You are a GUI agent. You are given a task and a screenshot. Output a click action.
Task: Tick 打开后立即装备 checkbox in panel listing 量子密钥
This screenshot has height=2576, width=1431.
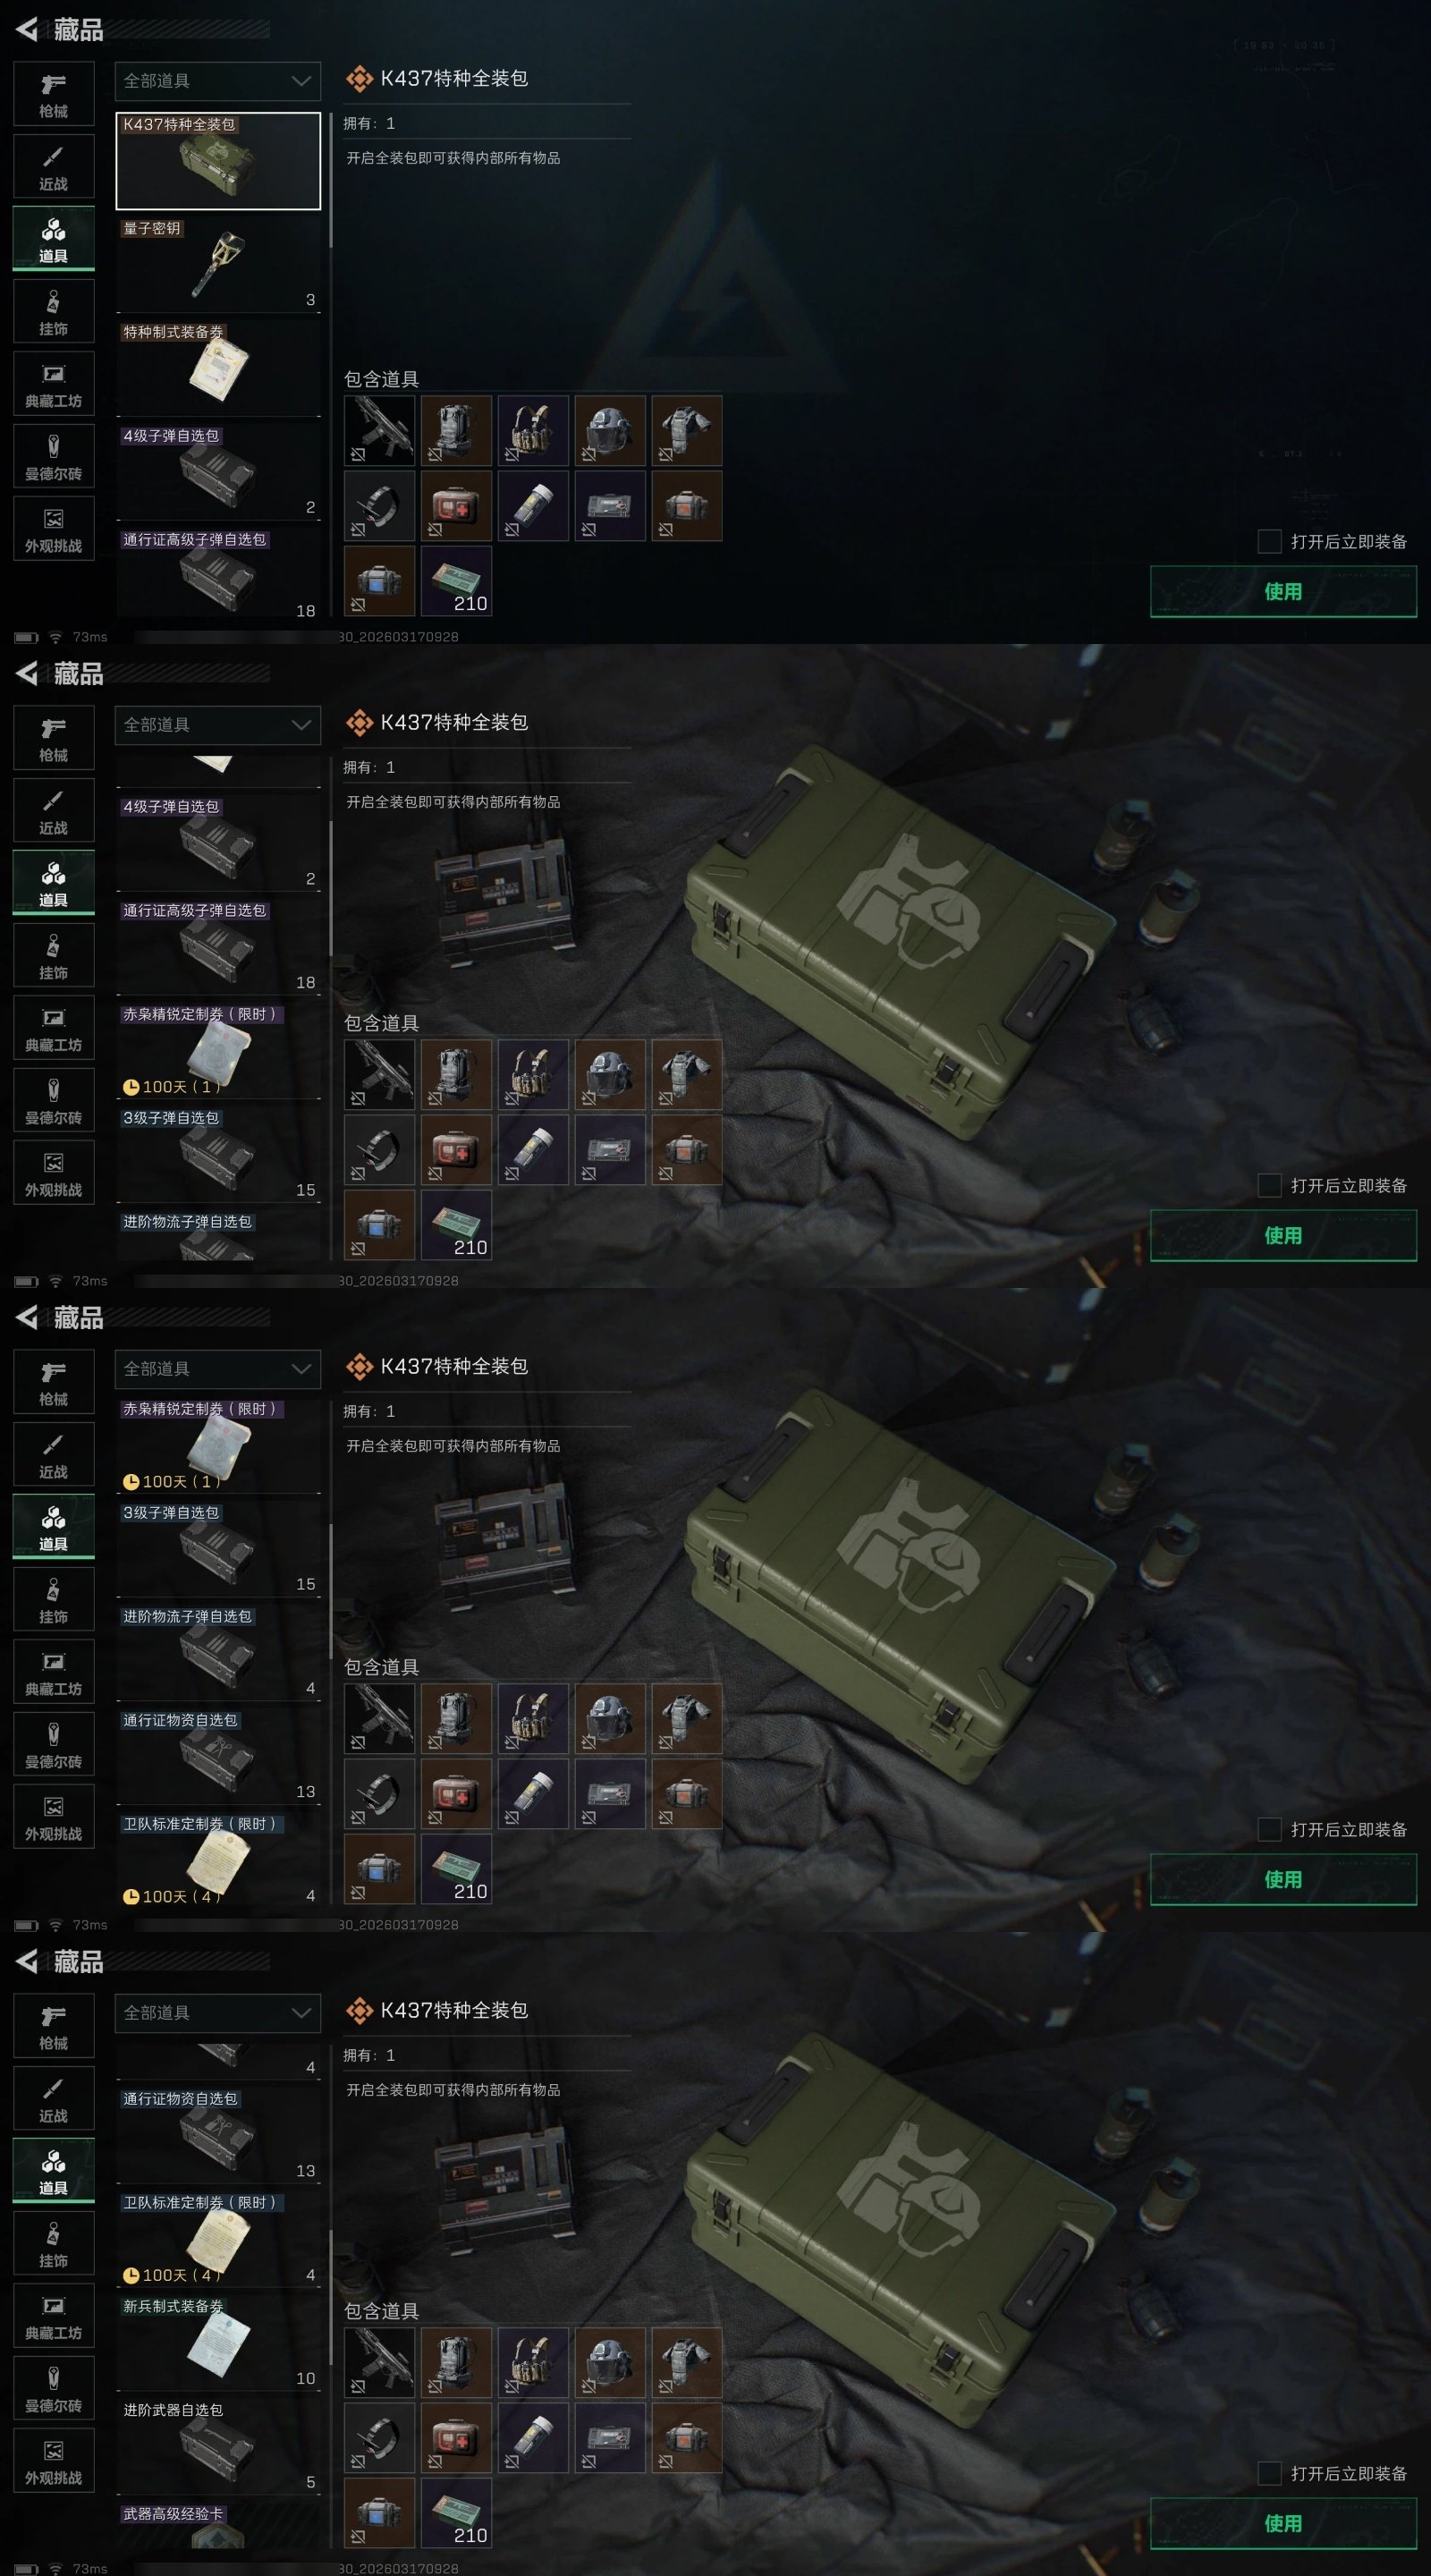tap(1269, 541)
